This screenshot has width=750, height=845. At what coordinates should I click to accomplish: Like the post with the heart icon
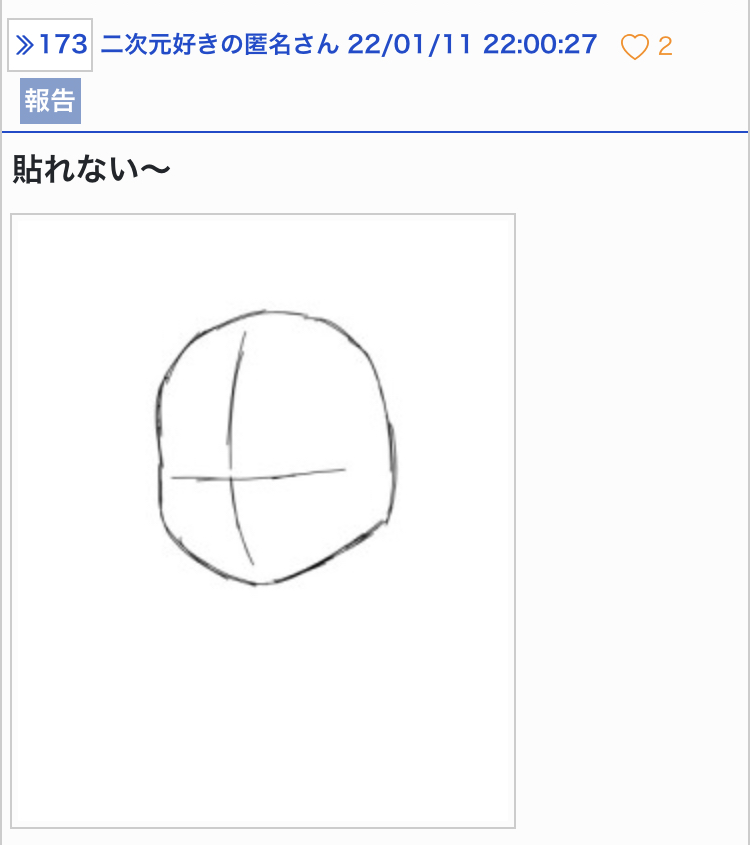click(635, 46)
